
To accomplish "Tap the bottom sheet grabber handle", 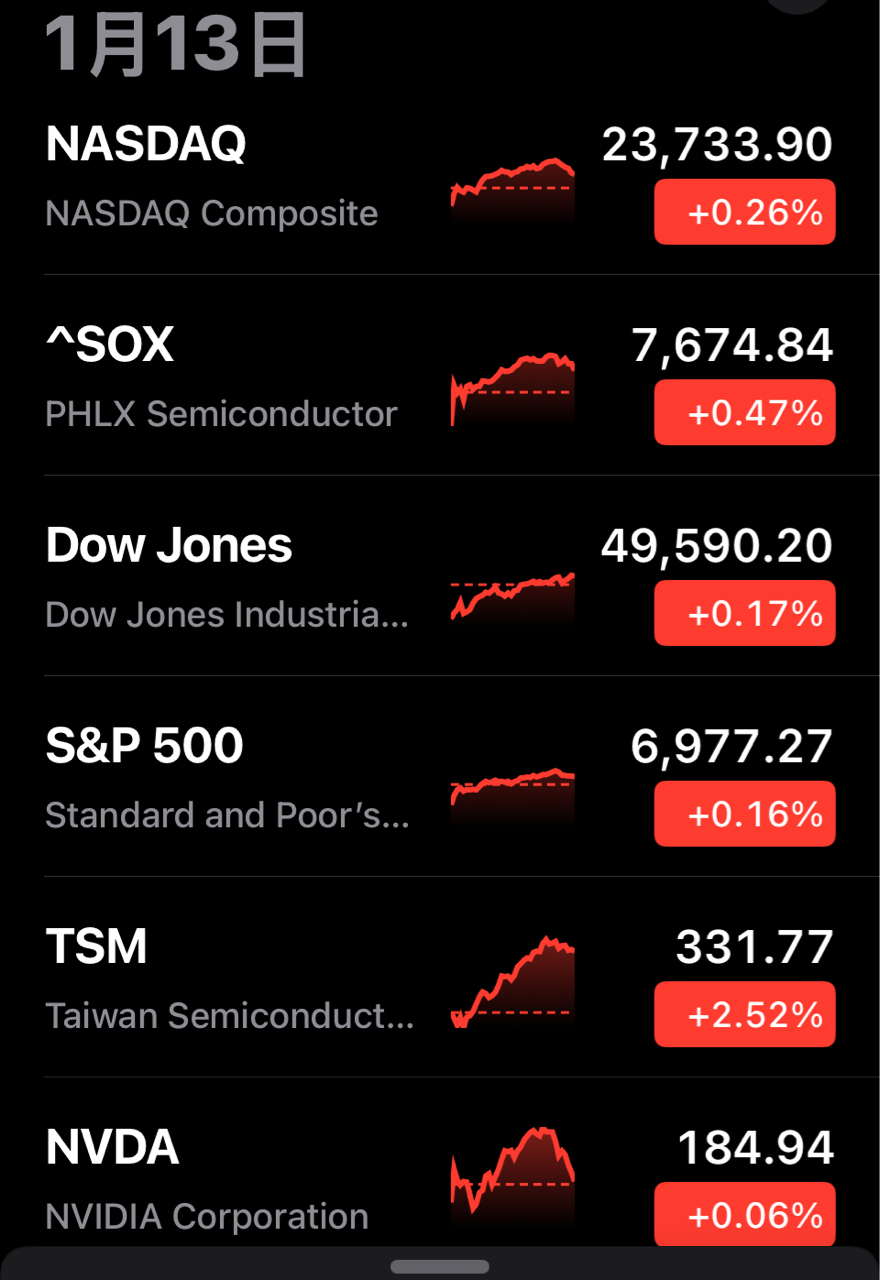I will [x=440, y=1266].
